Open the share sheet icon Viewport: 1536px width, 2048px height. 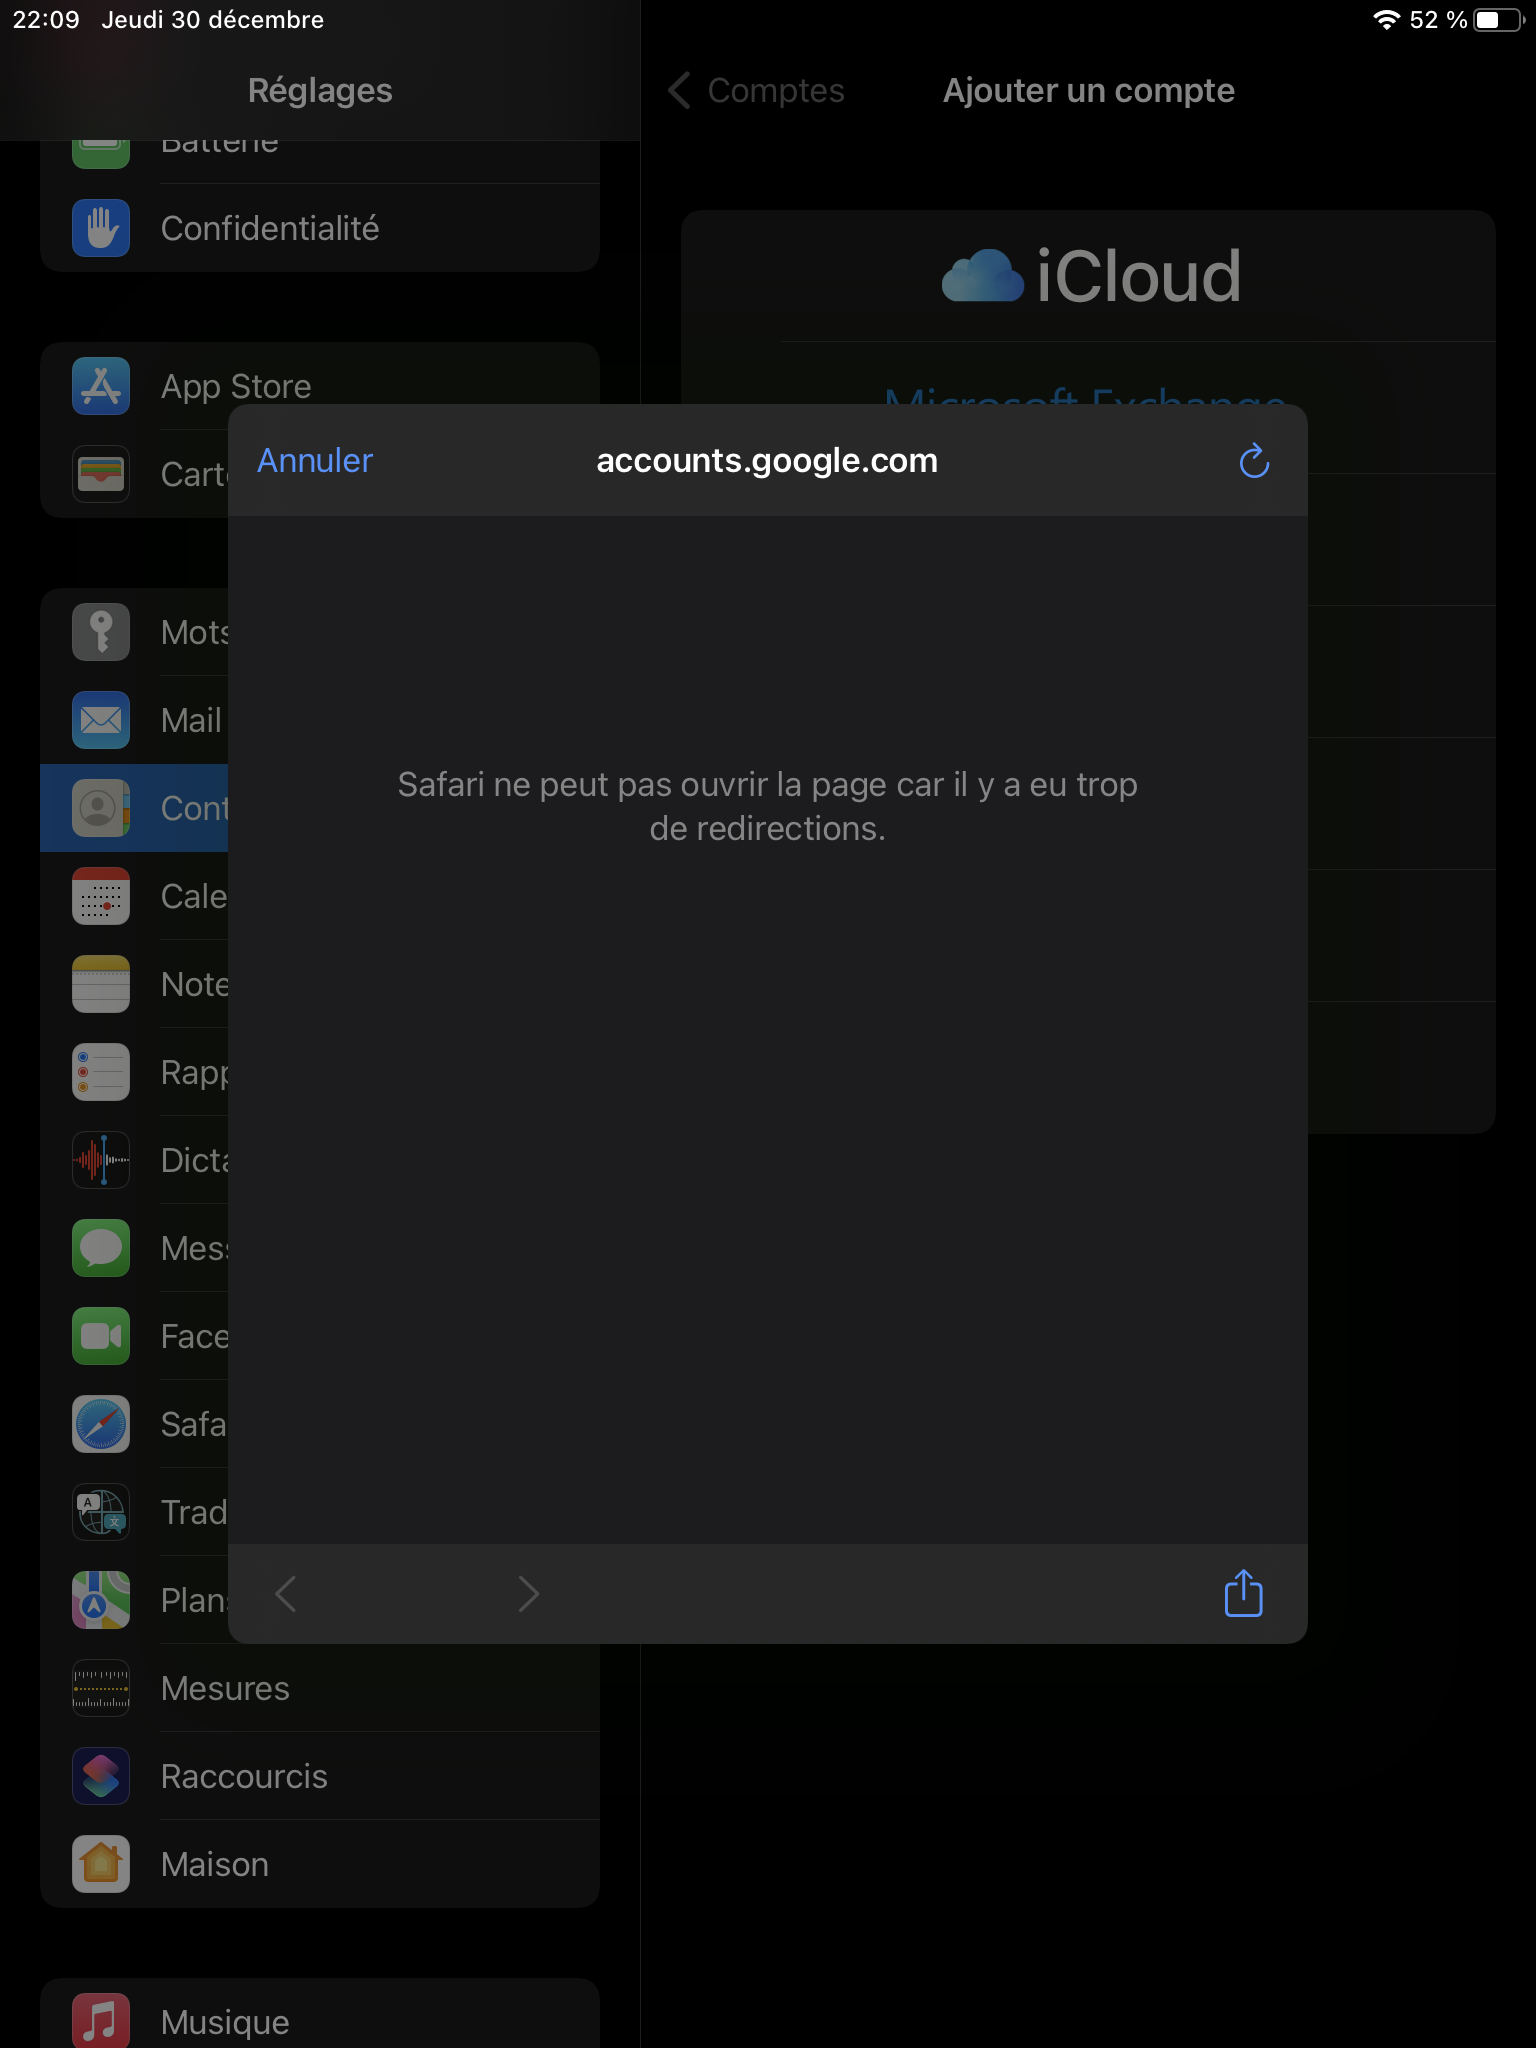(x=1244, y=1593)
